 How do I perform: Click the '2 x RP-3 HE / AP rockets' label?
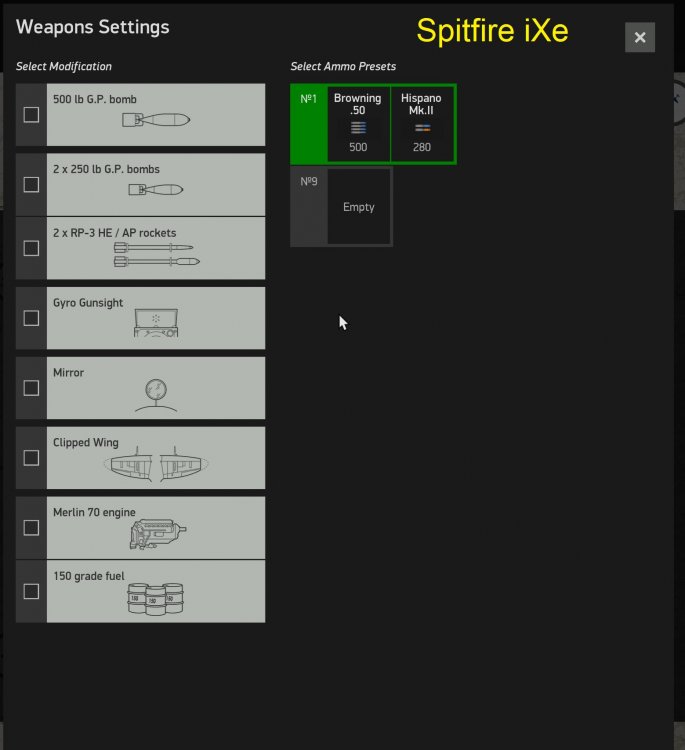(x=114, y=233)
